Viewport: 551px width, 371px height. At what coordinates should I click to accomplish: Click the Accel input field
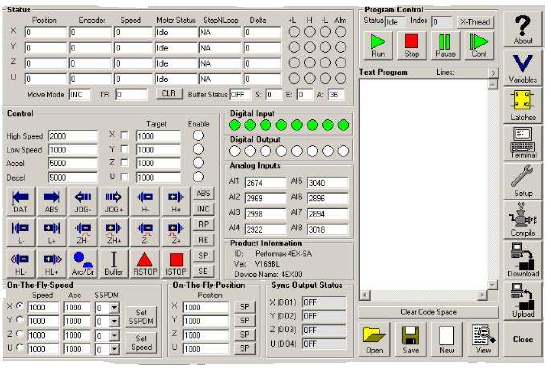[73, 163]
